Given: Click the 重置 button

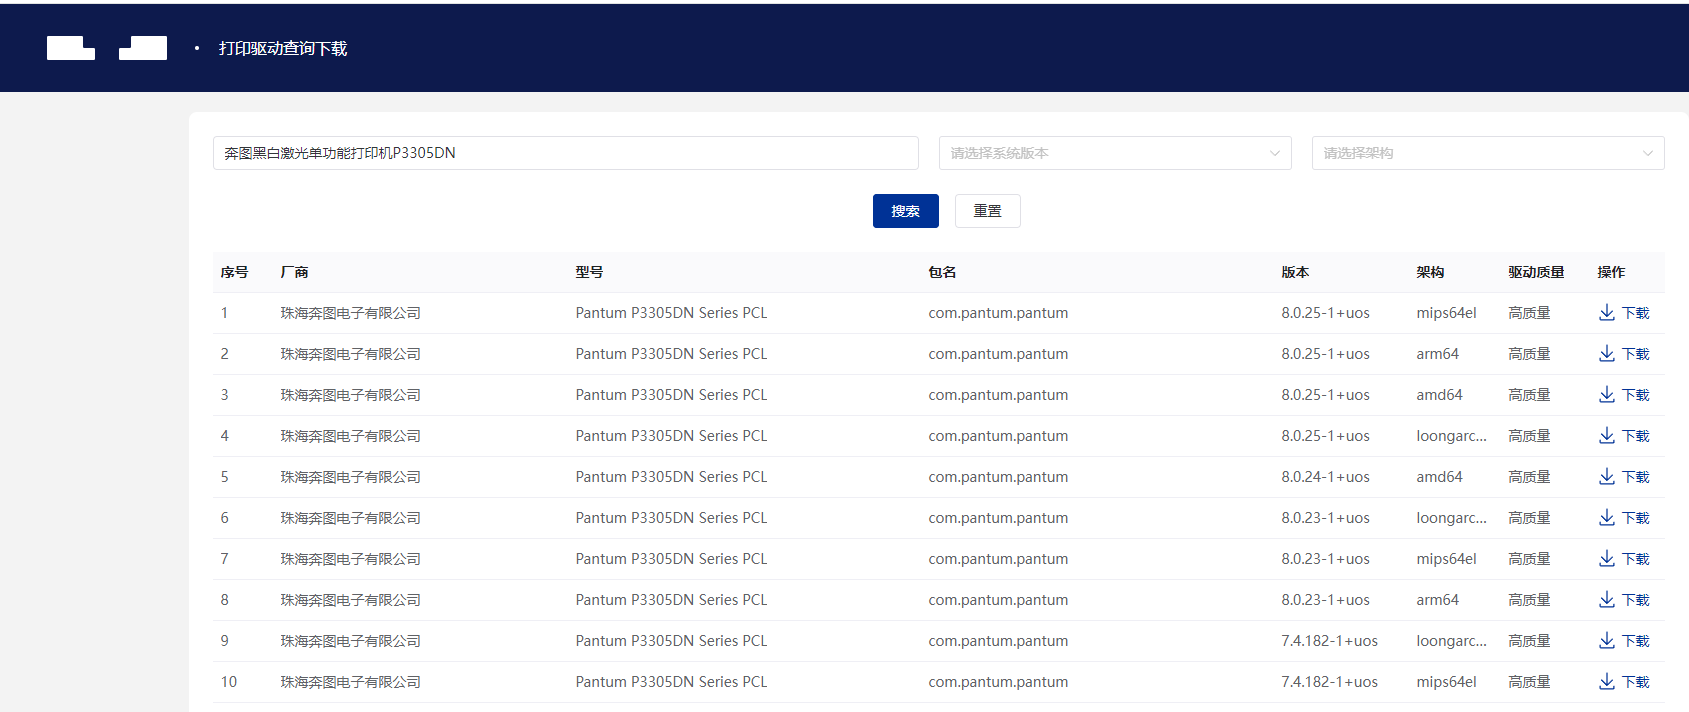Looking at the screenshot, I should tap(988, 211).
